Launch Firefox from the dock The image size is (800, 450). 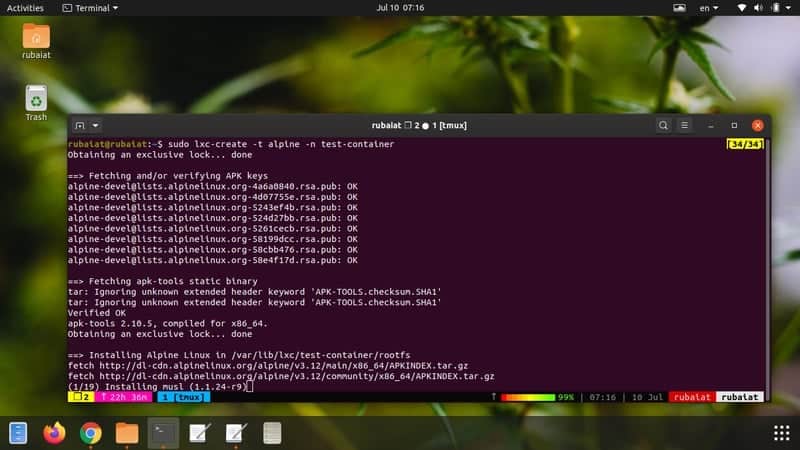(x=54, y=433)
